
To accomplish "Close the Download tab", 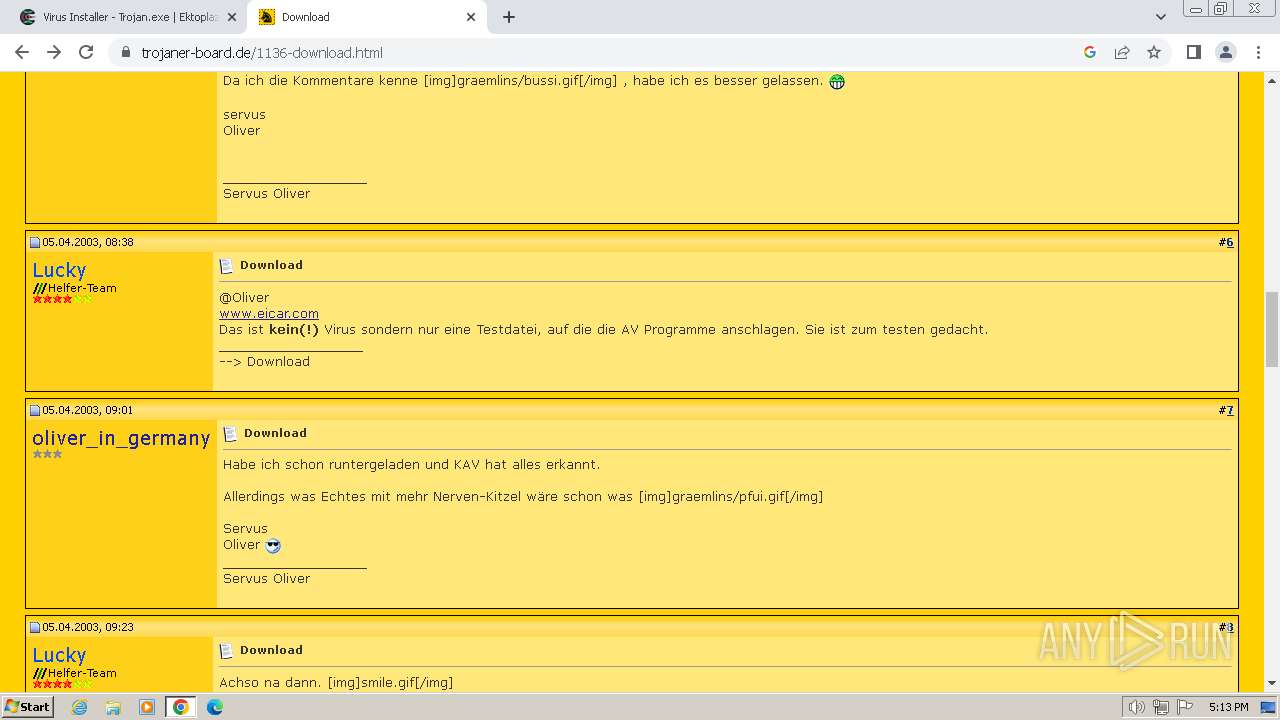I will tap(472, 17).
